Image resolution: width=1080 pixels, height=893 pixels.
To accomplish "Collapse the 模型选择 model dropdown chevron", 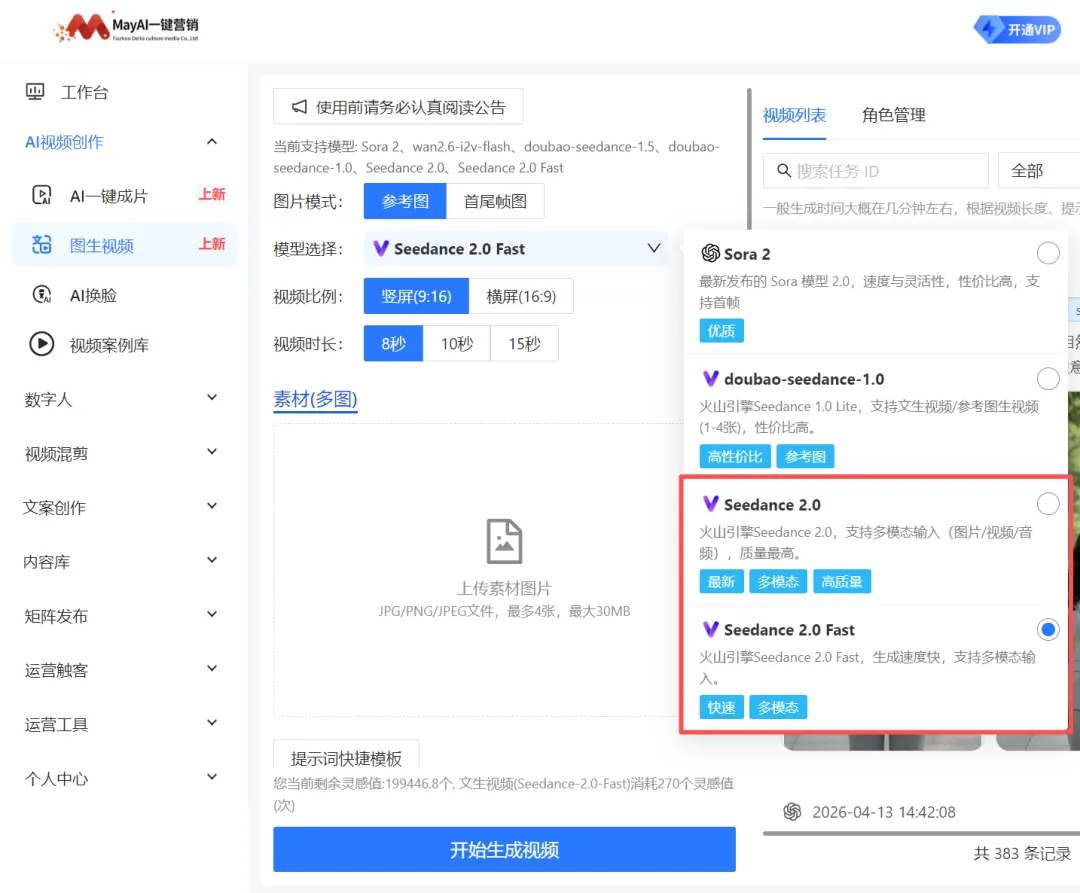I will (654, 248).
